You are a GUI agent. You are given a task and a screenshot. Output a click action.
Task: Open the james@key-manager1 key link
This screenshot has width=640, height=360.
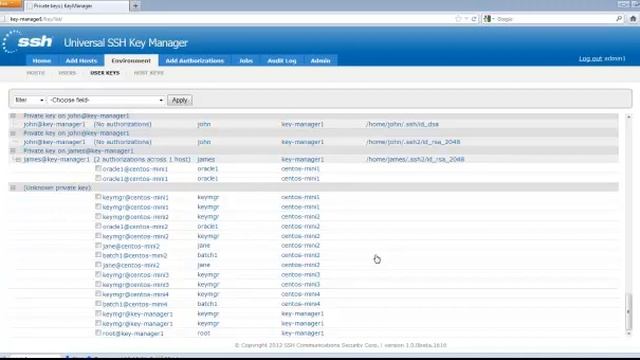(56, 159)
